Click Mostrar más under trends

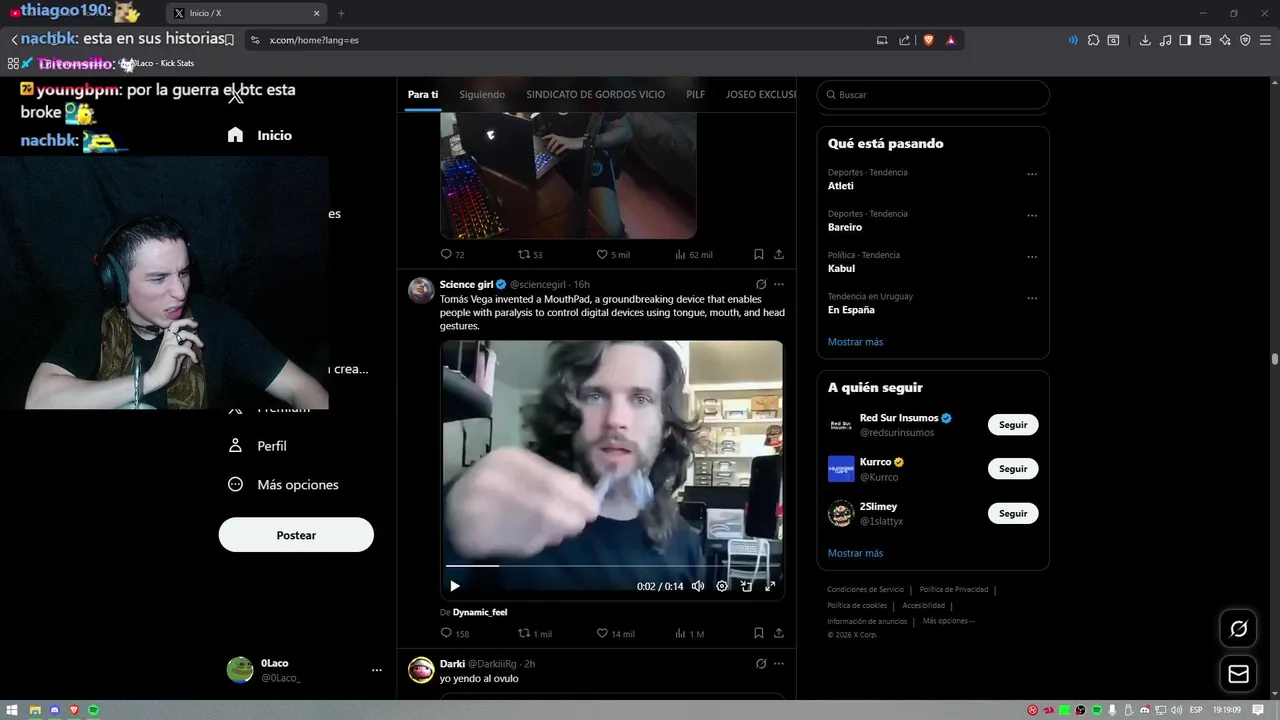pos(855,342)
